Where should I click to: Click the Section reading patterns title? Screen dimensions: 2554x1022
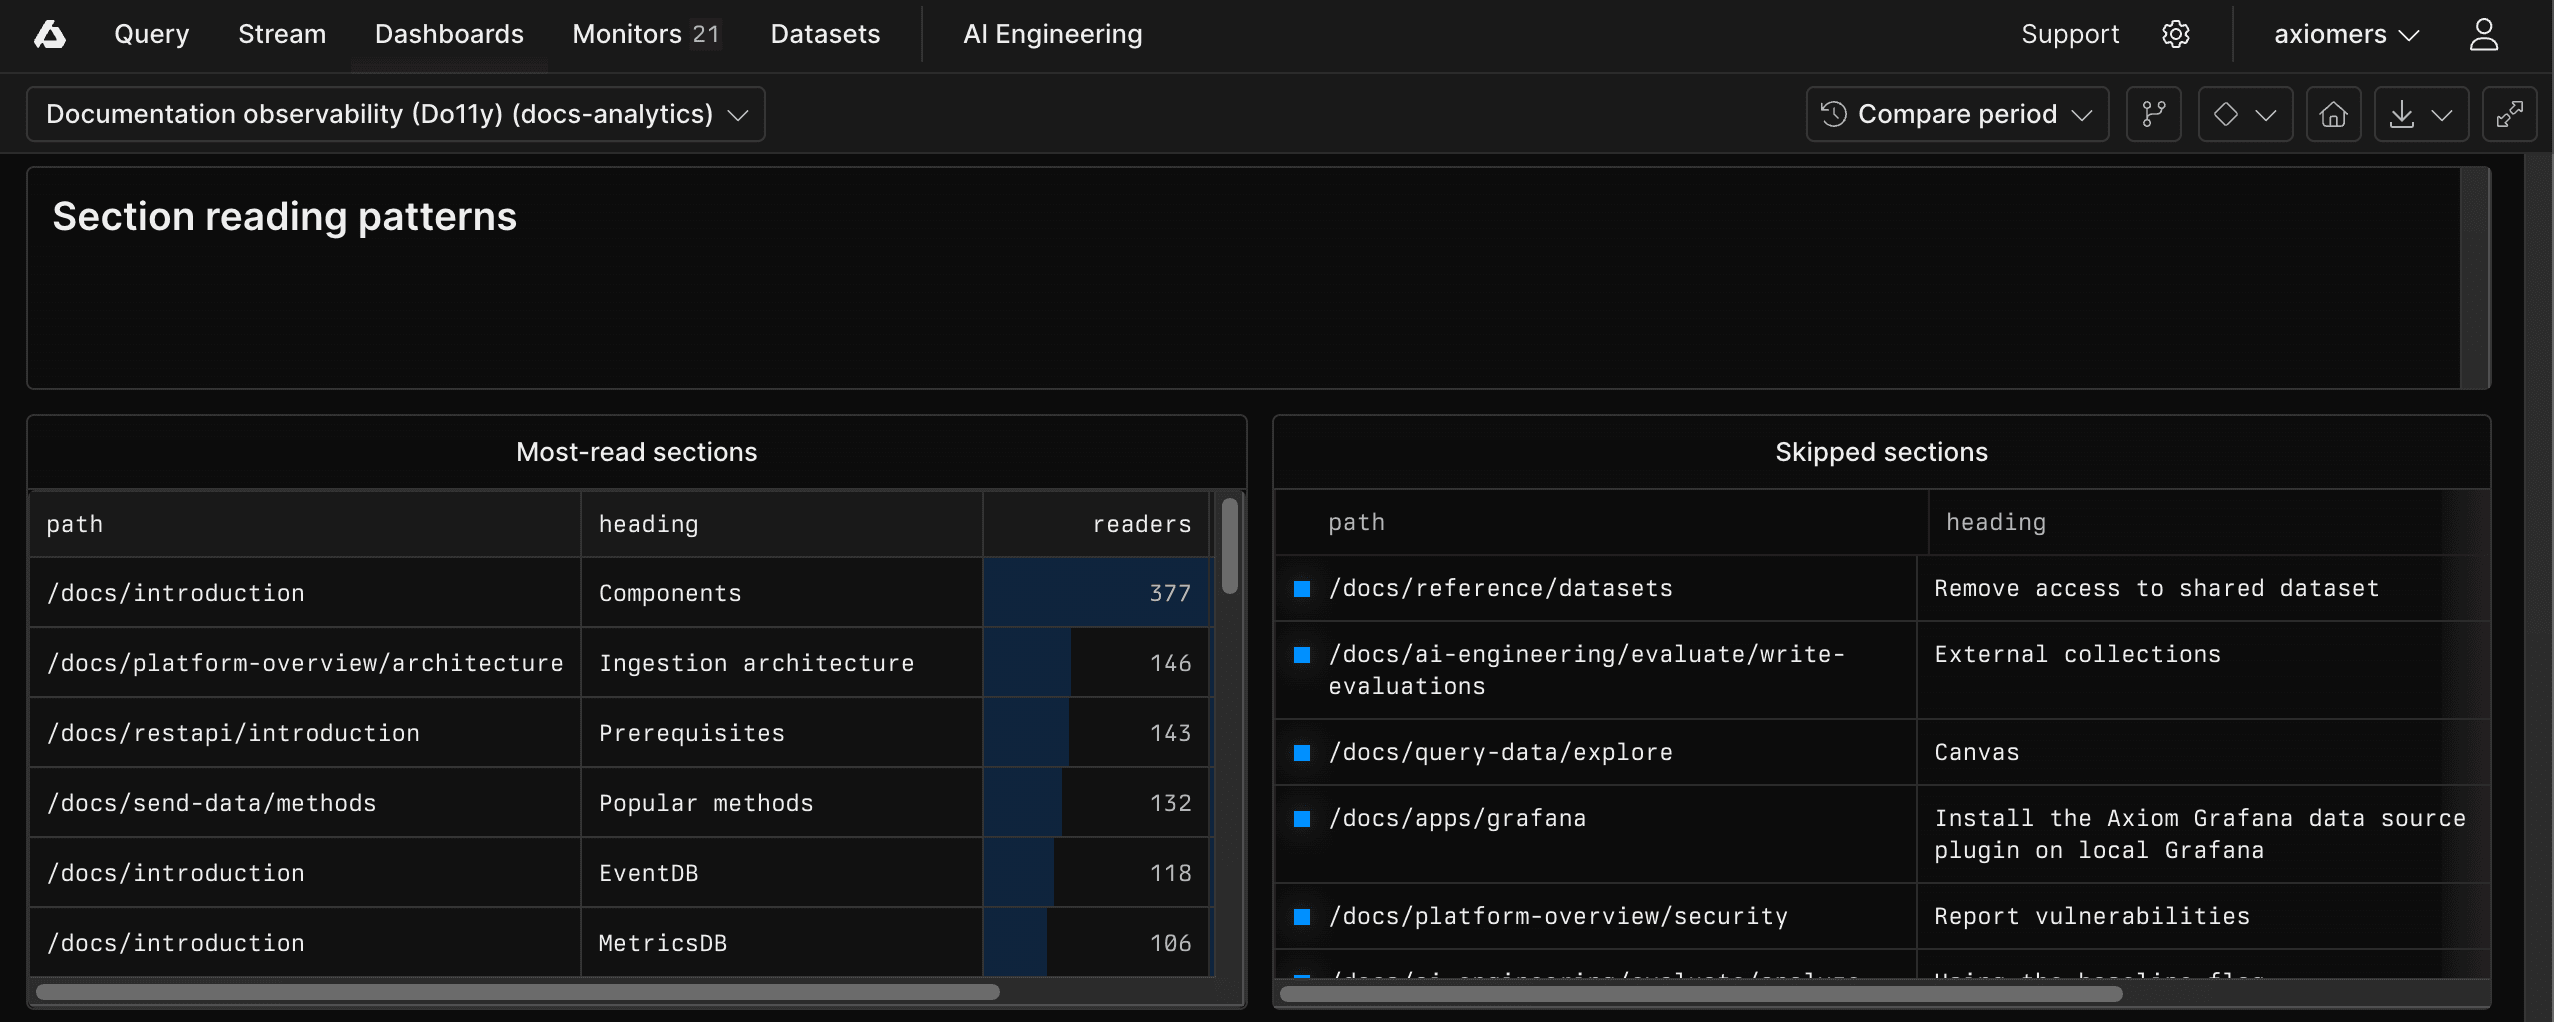pyautogui.click(x=284, y=216)
